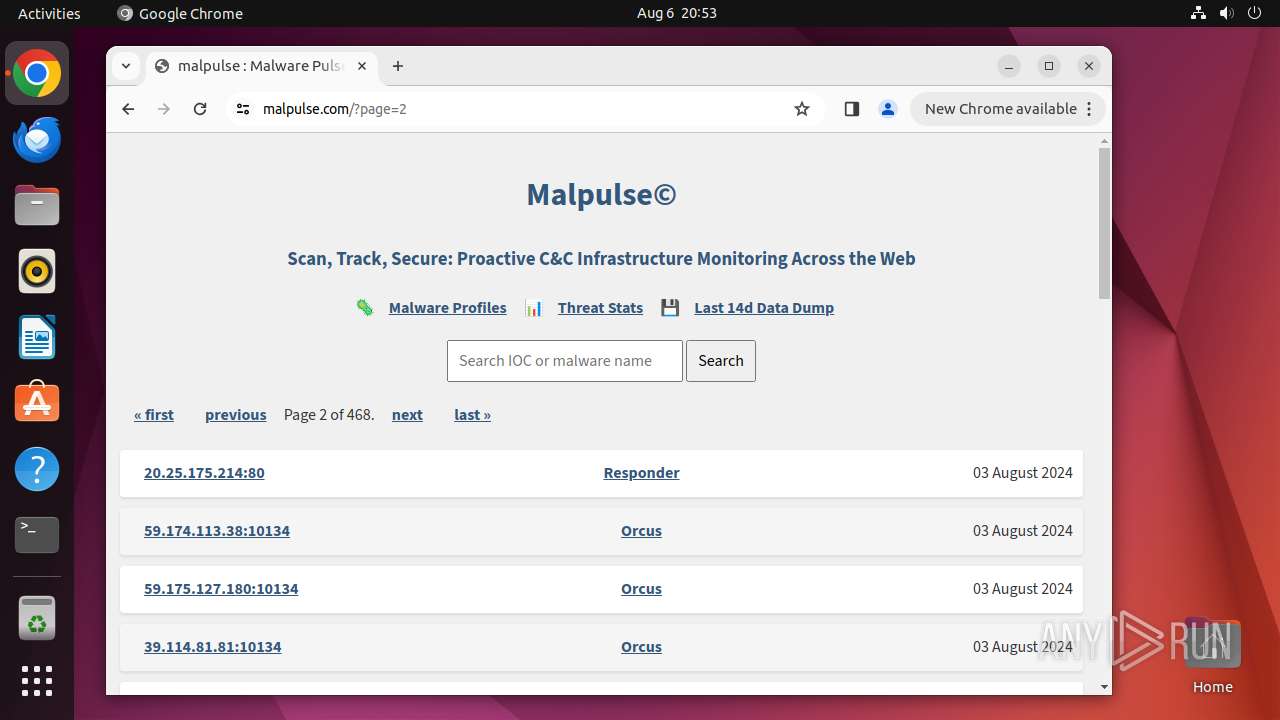Click the page vertical scrollbar thumb
Screen dimensions: 1280x720
tap(1104, 223)
